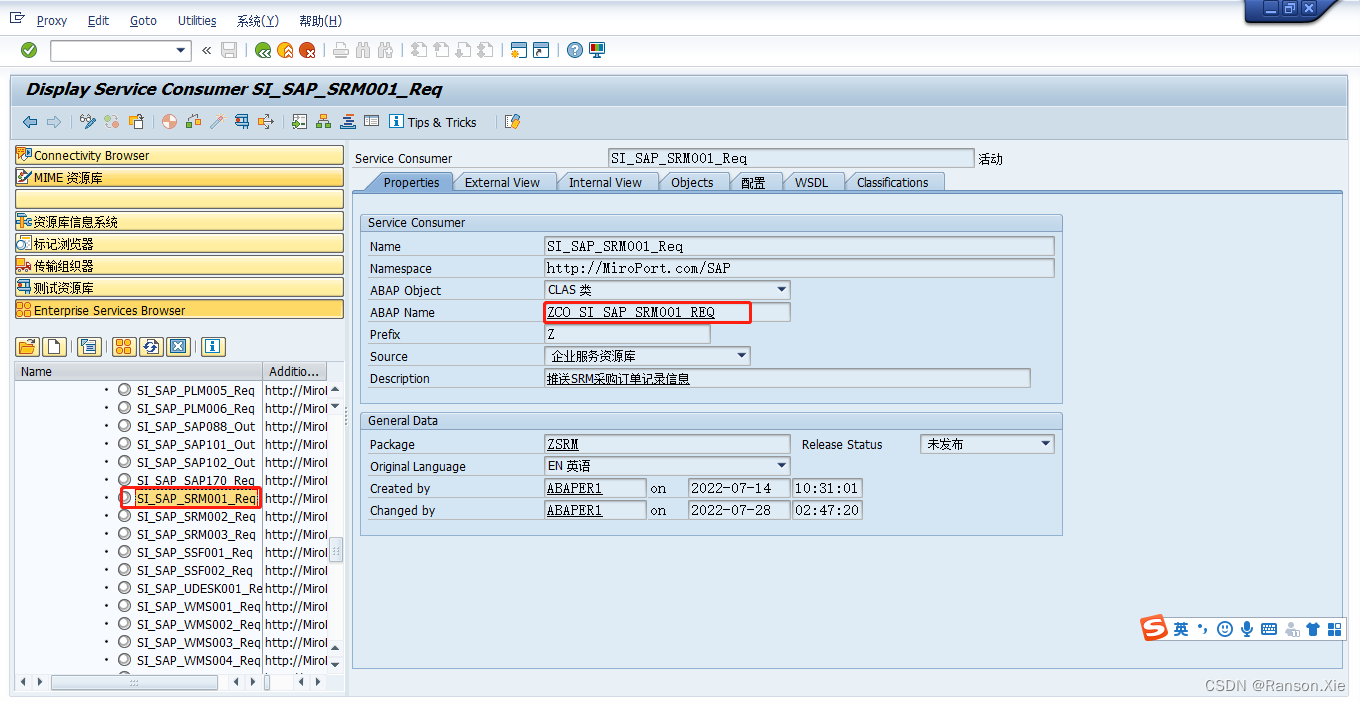Image resolution: width=1360 pixels, height=701 pixels.
Task: Switch to the WSDL tab
Action: tap(812, 182)
